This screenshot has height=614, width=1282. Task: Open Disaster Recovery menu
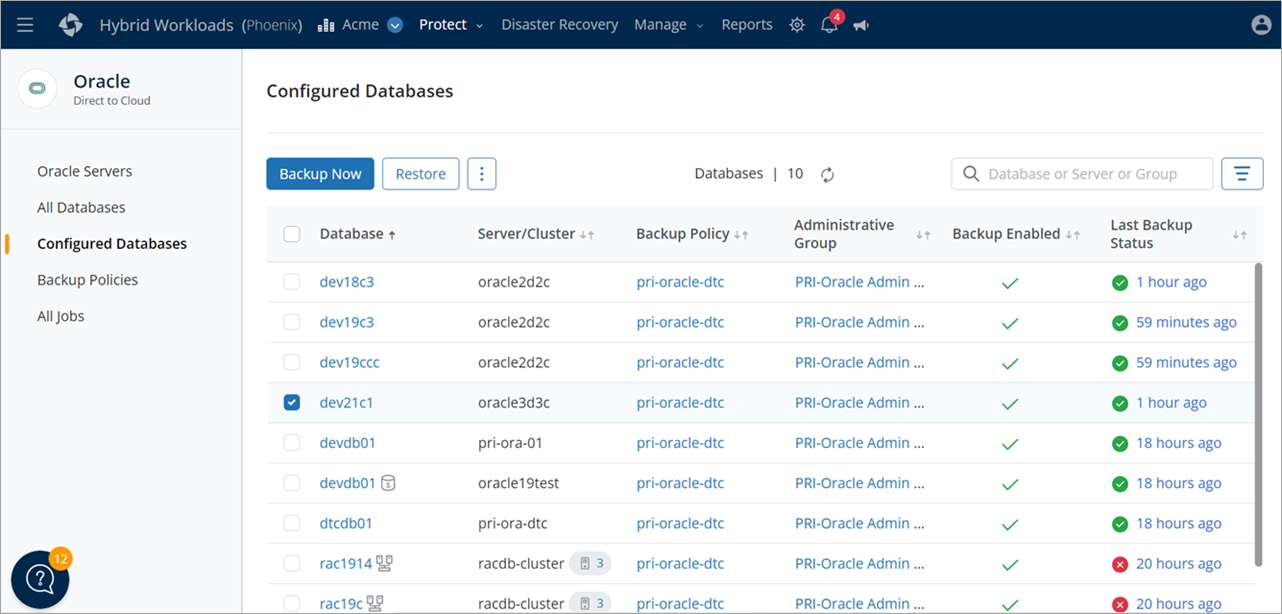point(560,25)
